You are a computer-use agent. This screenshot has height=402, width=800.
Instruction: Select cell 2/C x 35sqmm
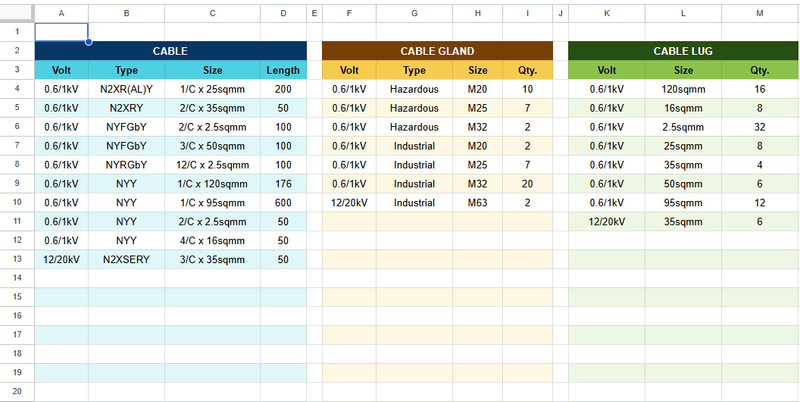(x=212, y=108)
